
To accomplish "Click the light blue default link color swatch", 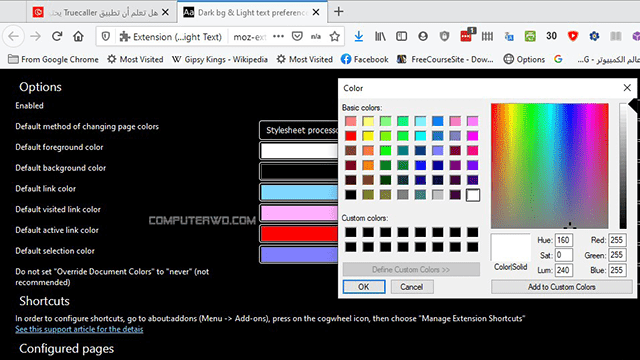I will 299,192.
